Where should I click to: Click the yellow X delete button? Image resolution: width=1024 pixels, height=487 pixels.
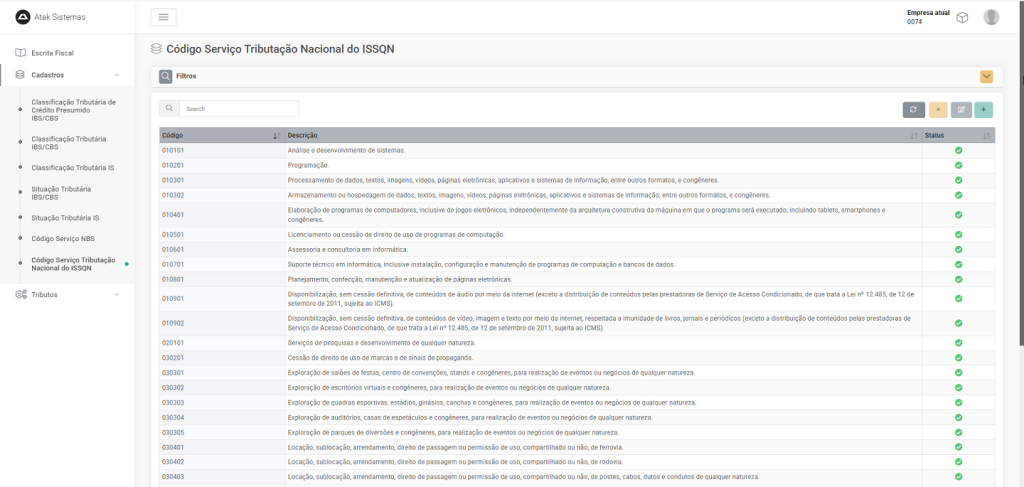point(938,110)
